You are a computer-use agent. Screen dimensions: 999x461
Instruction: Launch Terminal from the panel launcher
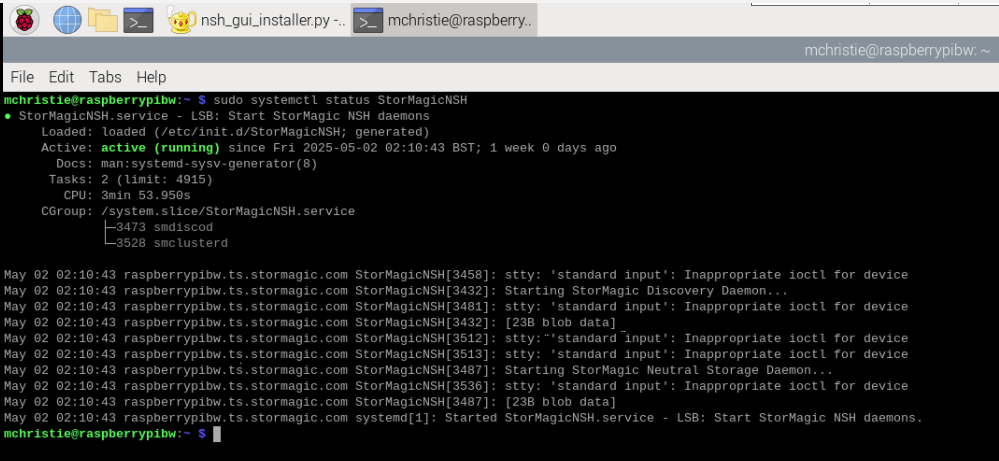(138, 20)
